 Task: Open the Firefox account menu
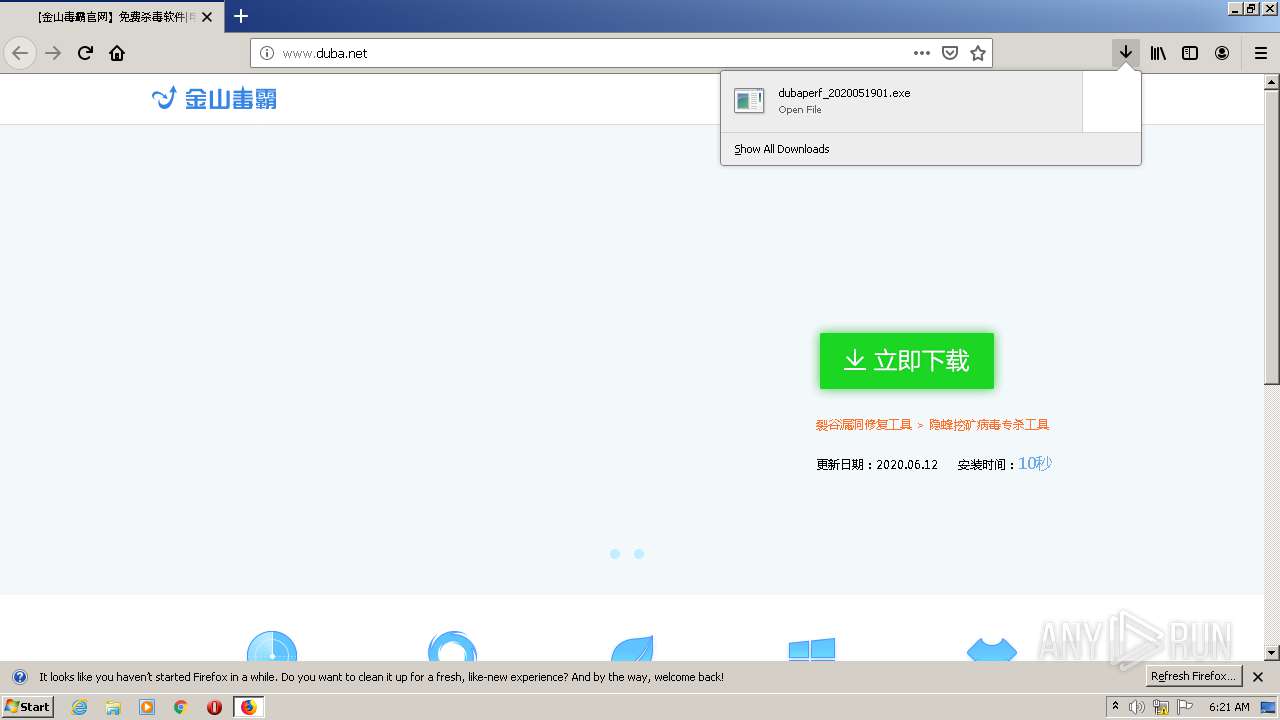click(1222, 53)
